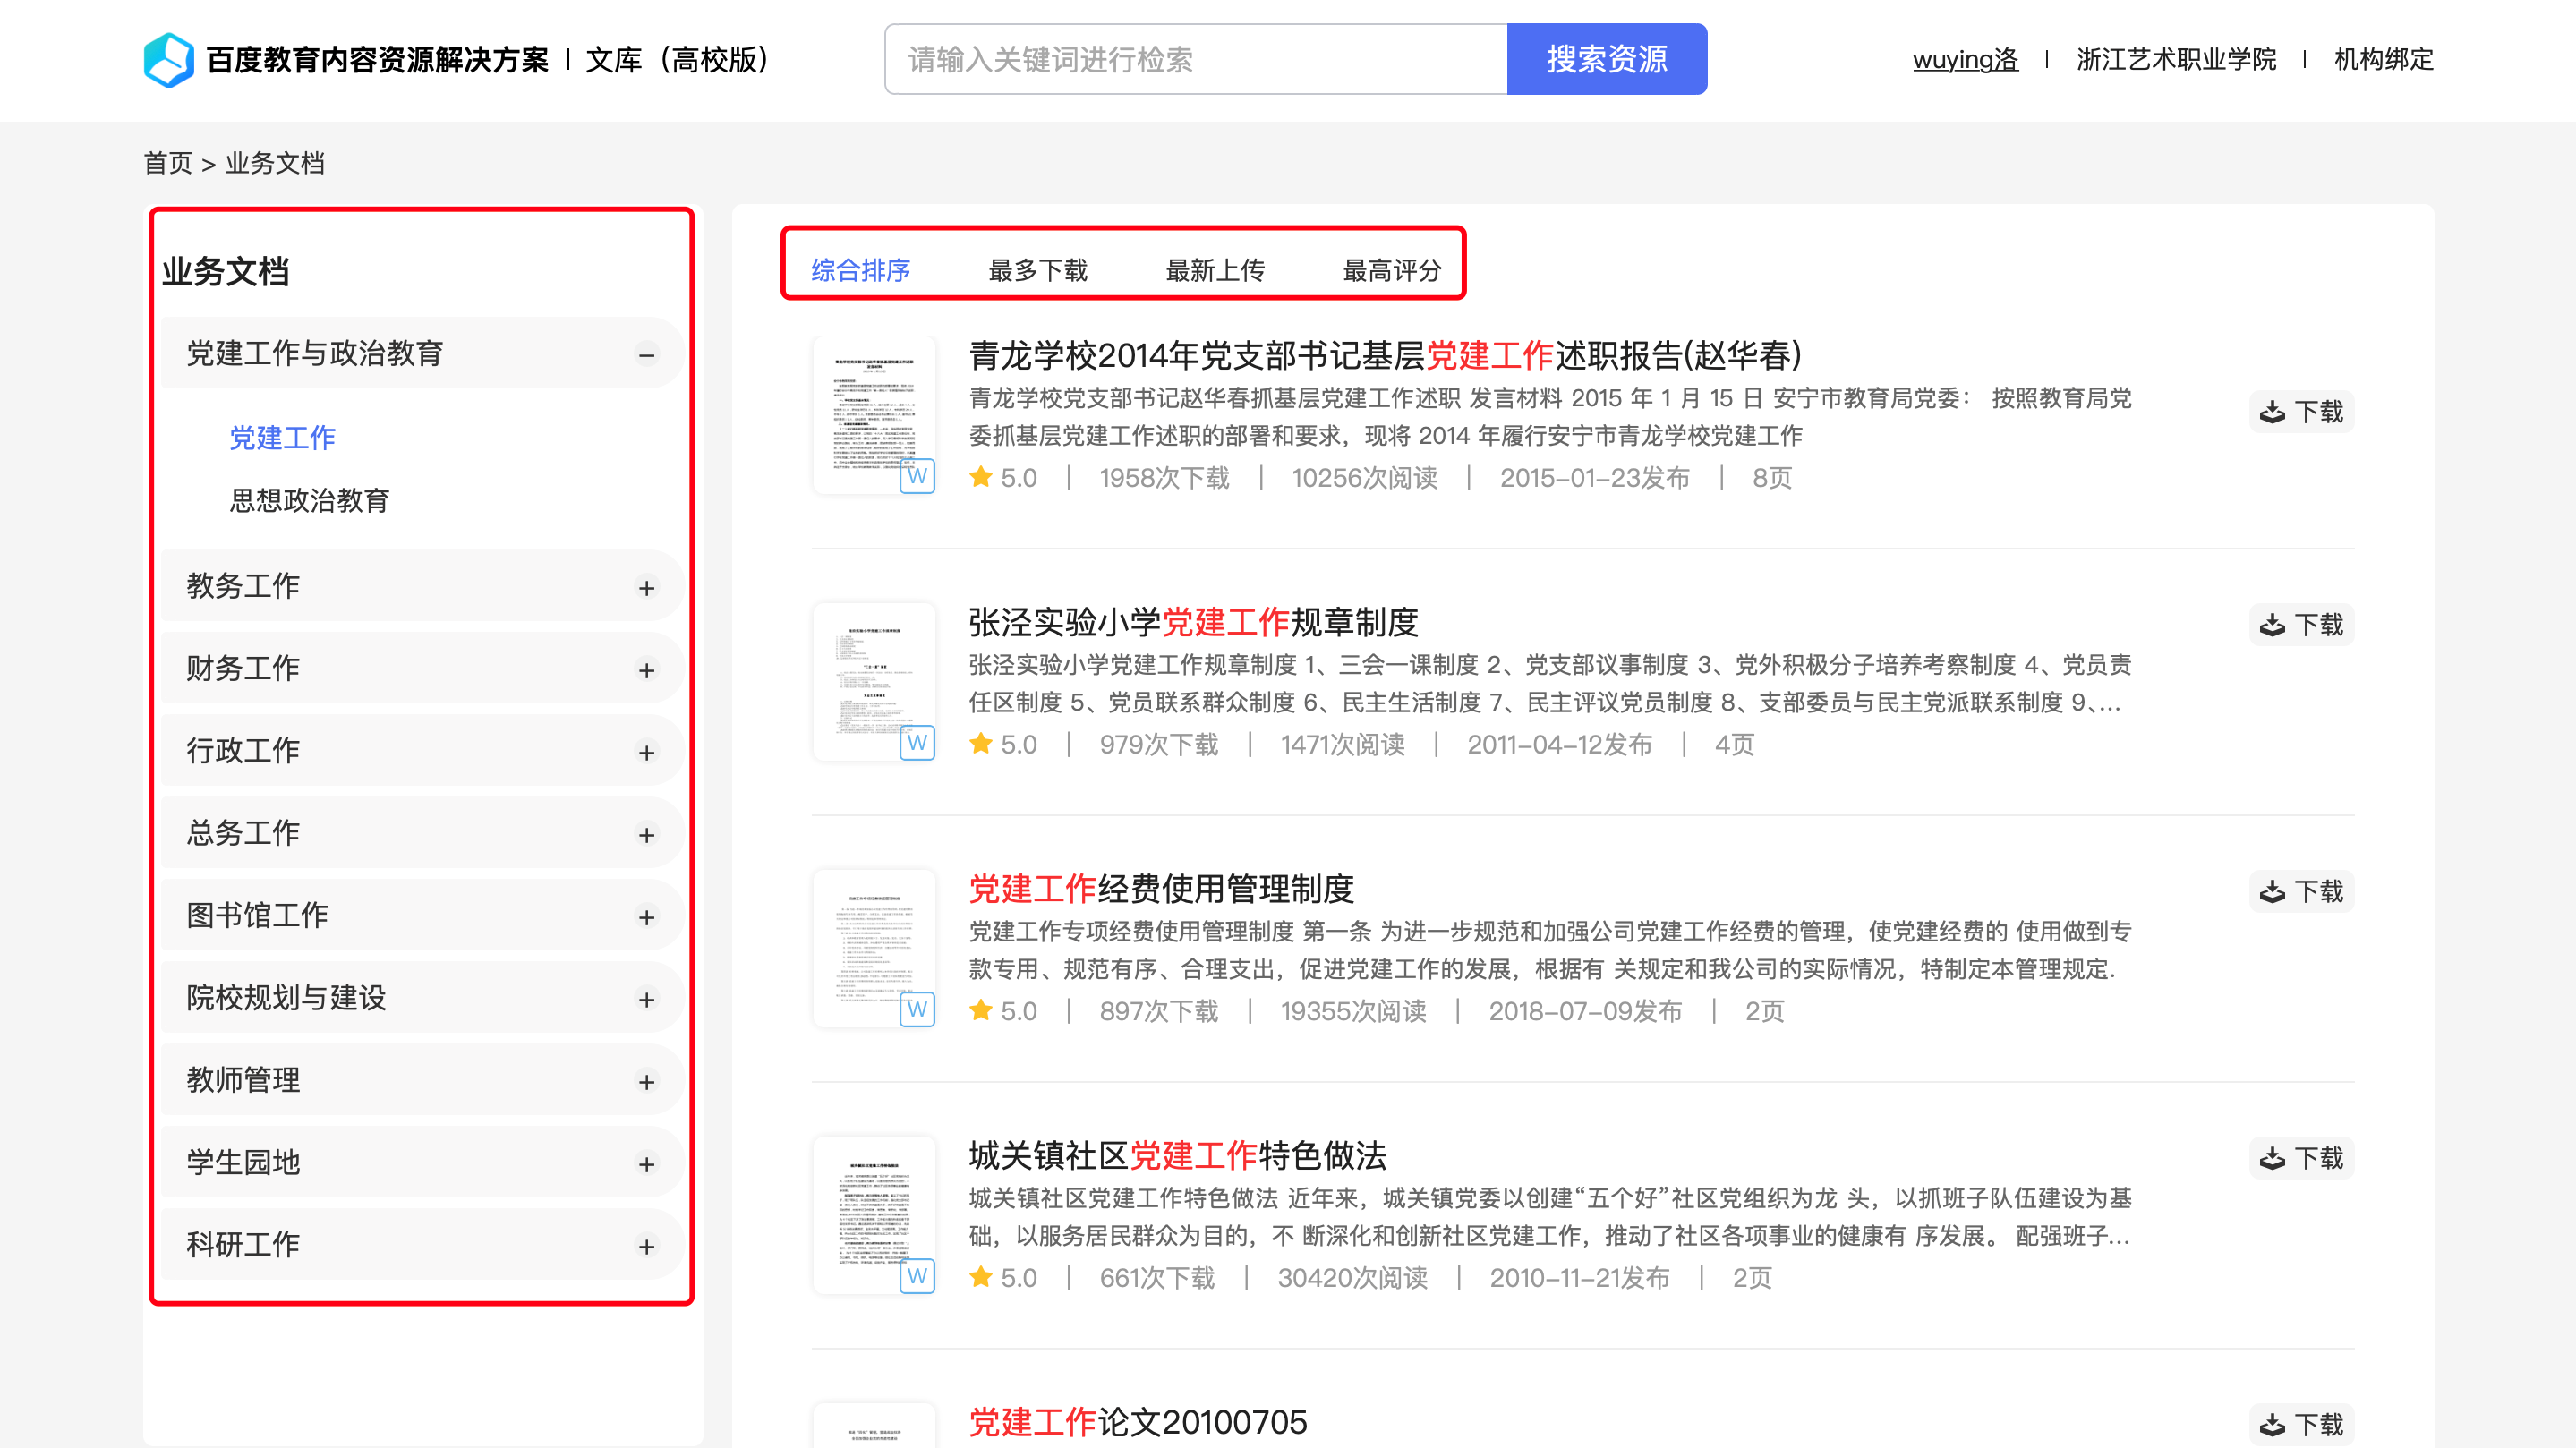Expand the 财务工作 category
Image resolution: width=2576 pixels, height=1448 pixels.
tap(647, 669)
